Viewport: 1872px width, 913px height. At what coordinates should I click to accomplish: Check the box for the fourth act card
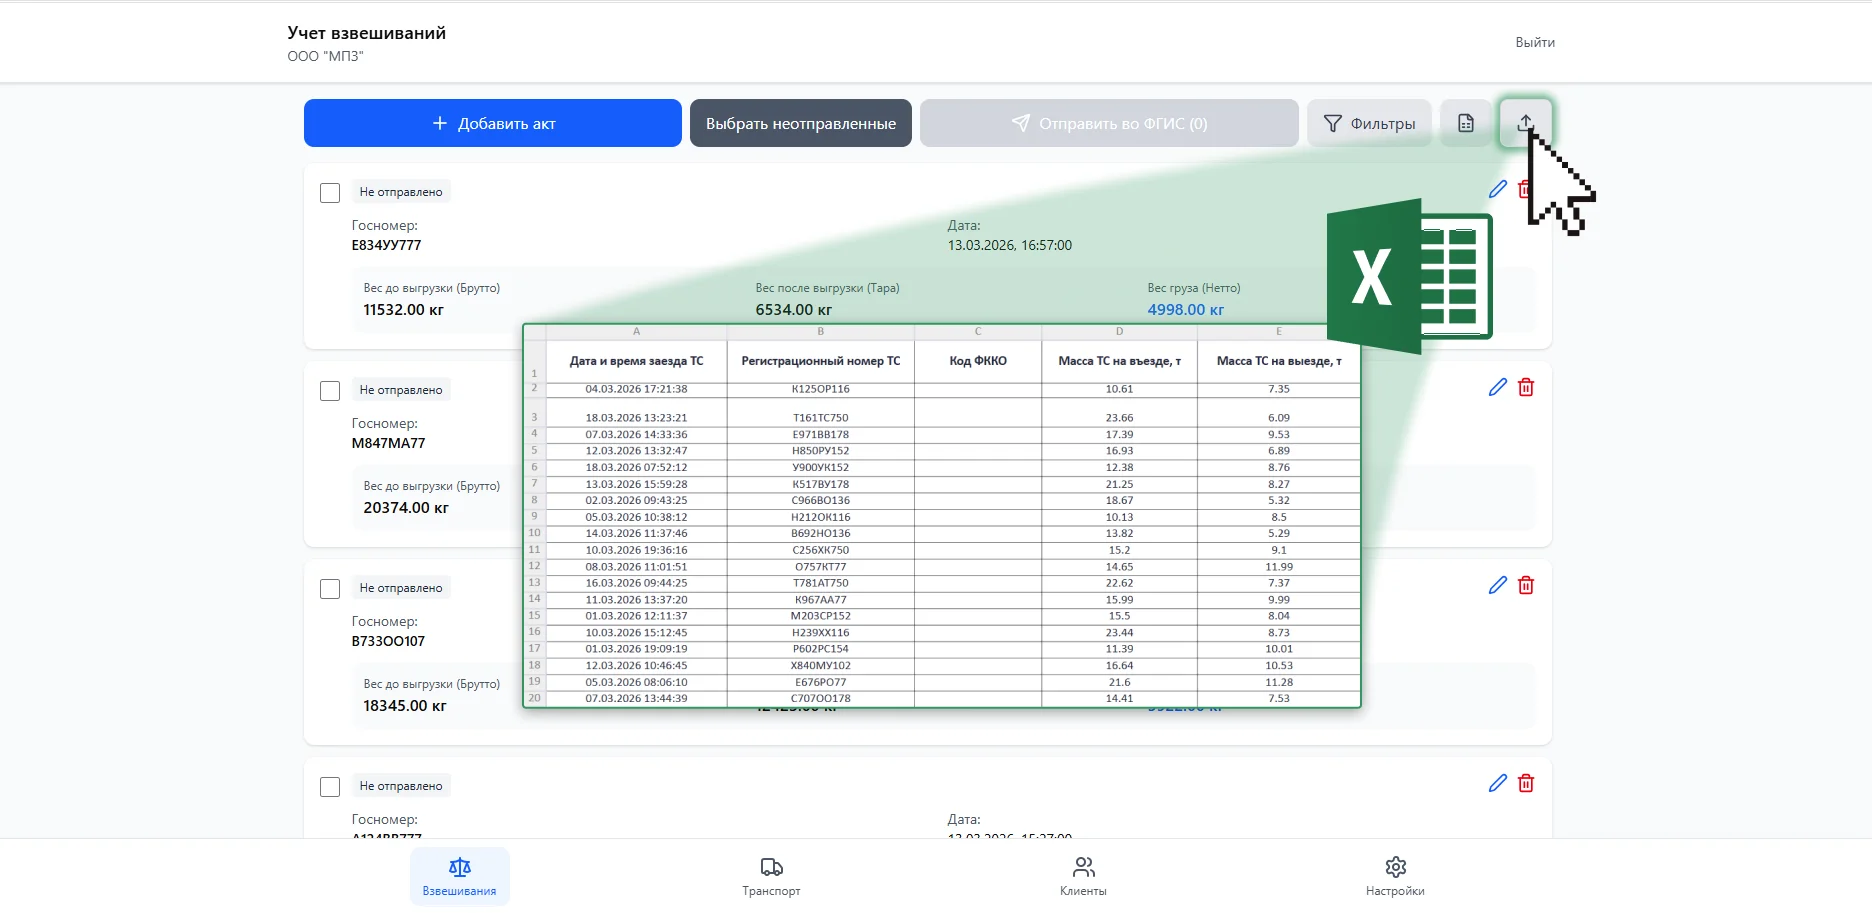[x=330, y=787]
